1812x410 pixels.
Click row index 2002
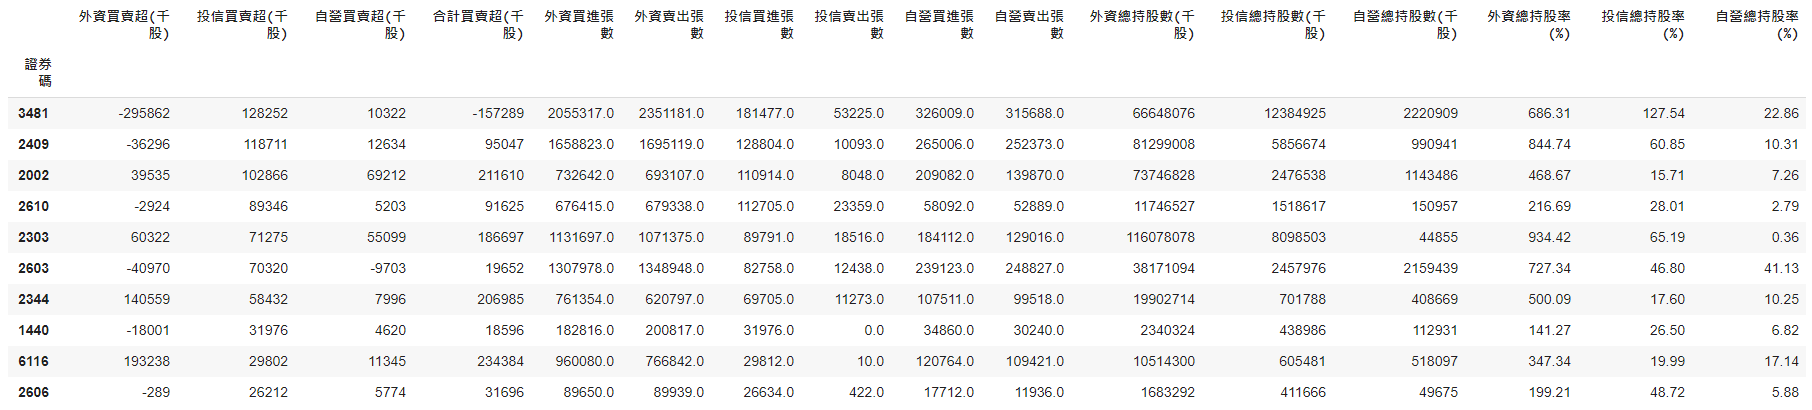(33, 176)
